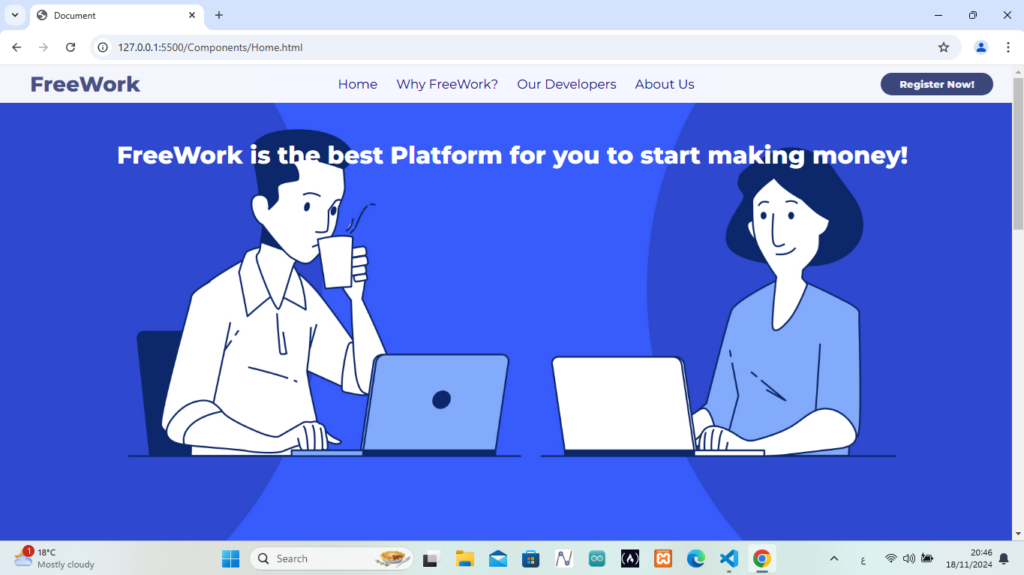Expand the tab search dropdown arrow

tap(14, 15)
